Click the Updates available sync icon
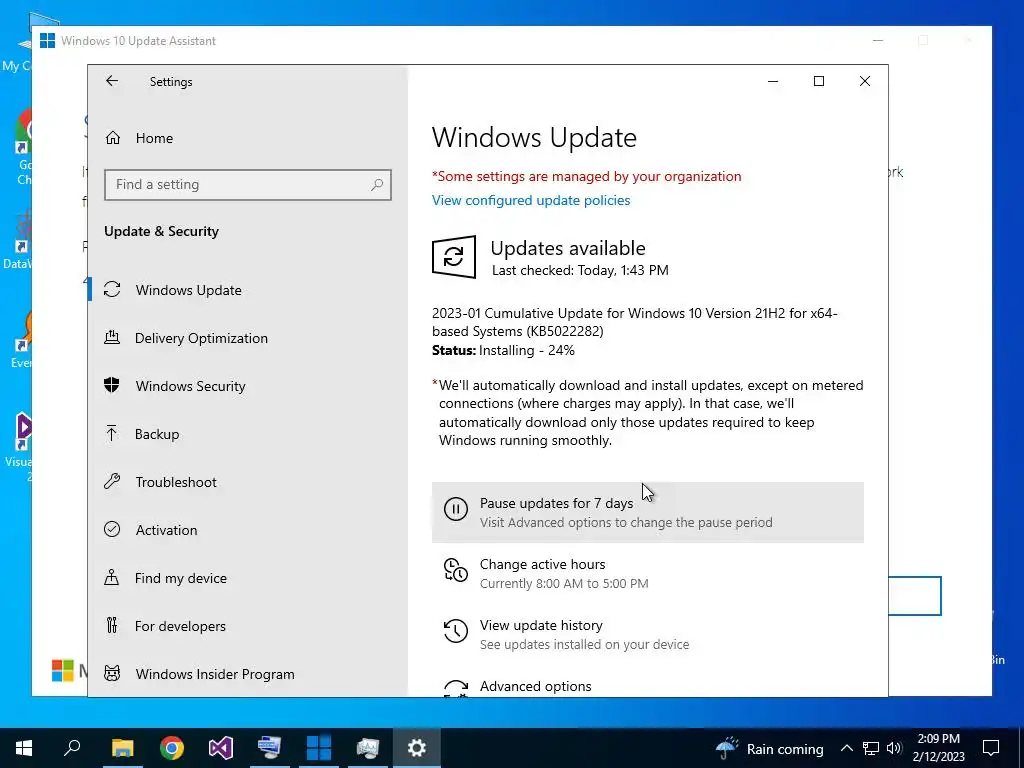 pyautogui.click(x=454, y=257)
